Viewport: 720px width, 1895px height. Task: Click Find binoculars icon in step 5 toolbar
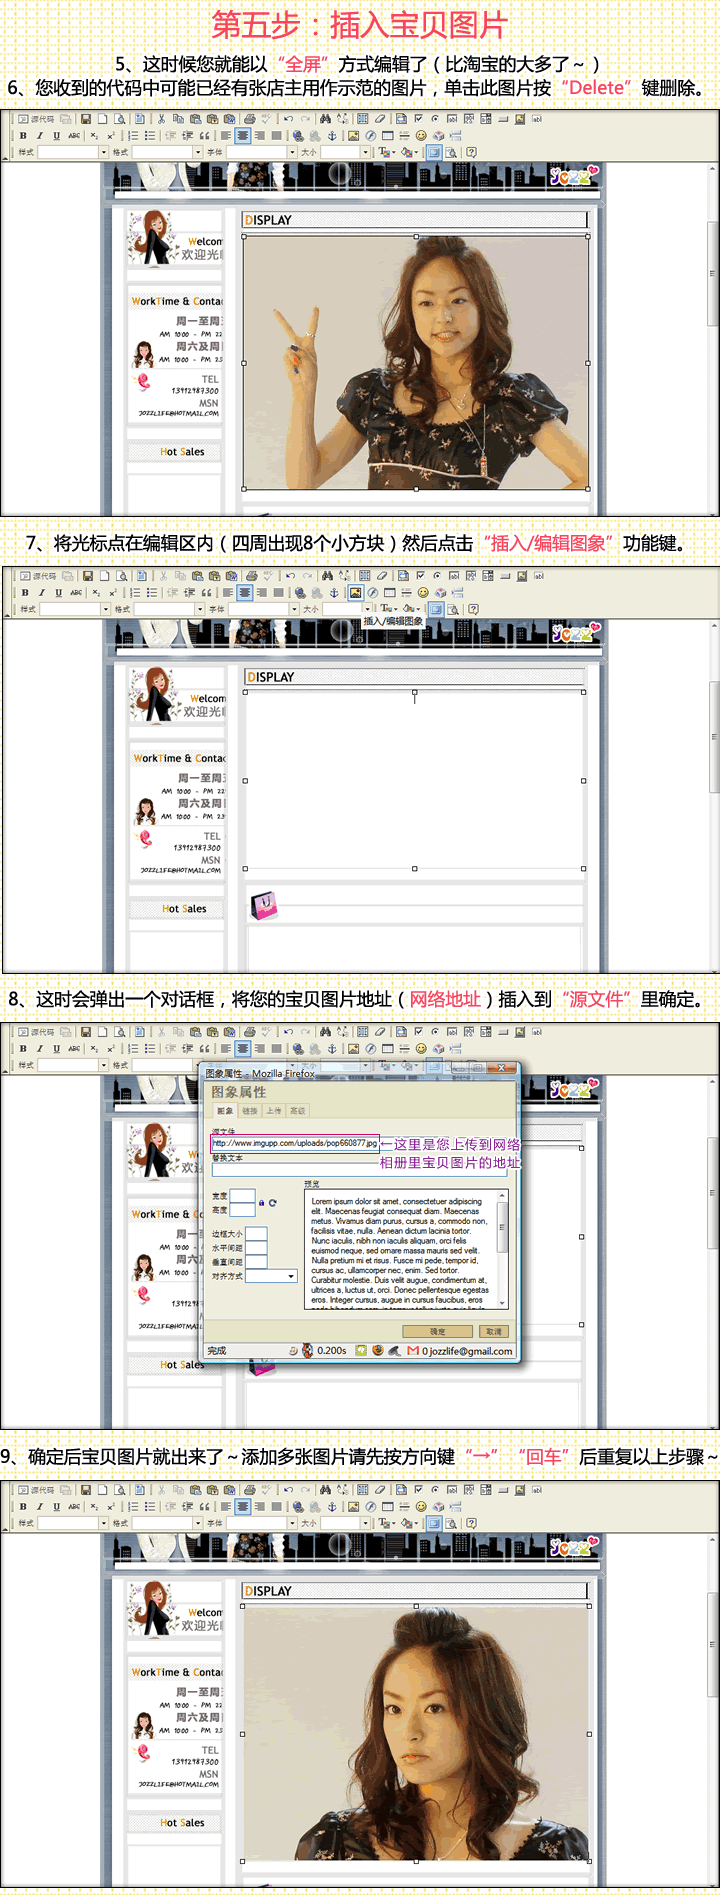(x=325, y=119)
